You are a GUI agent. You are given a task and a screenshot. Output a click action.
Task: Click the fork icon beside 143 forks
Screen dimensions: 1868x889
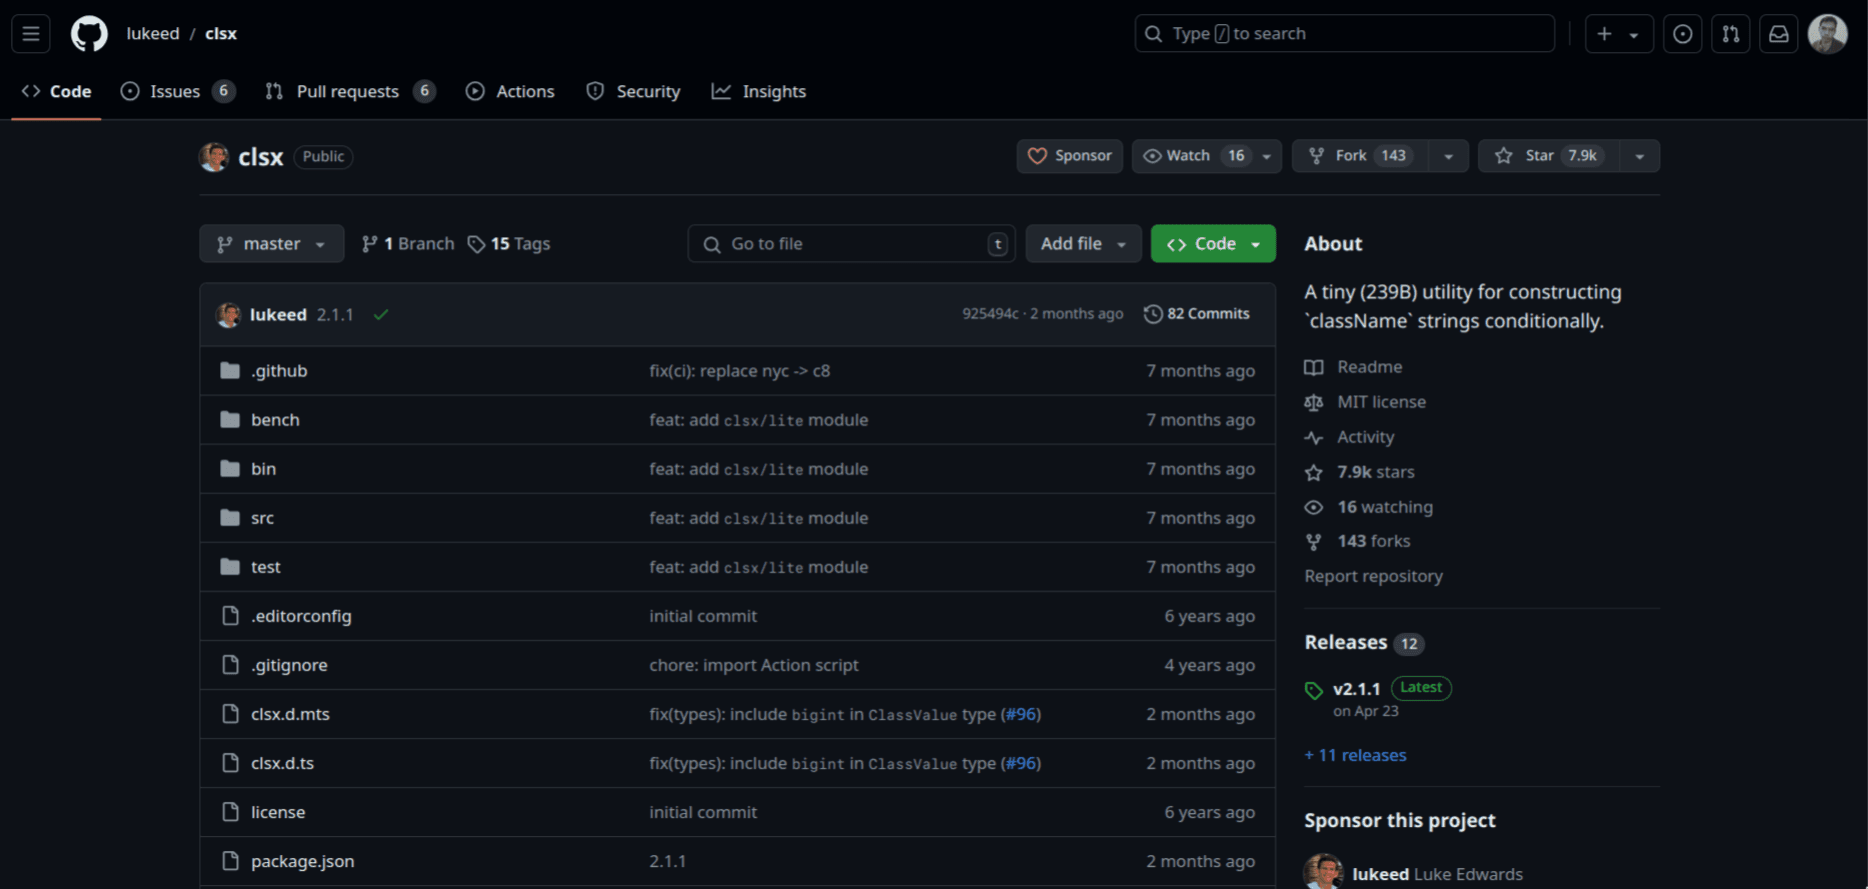(1314, 541)
